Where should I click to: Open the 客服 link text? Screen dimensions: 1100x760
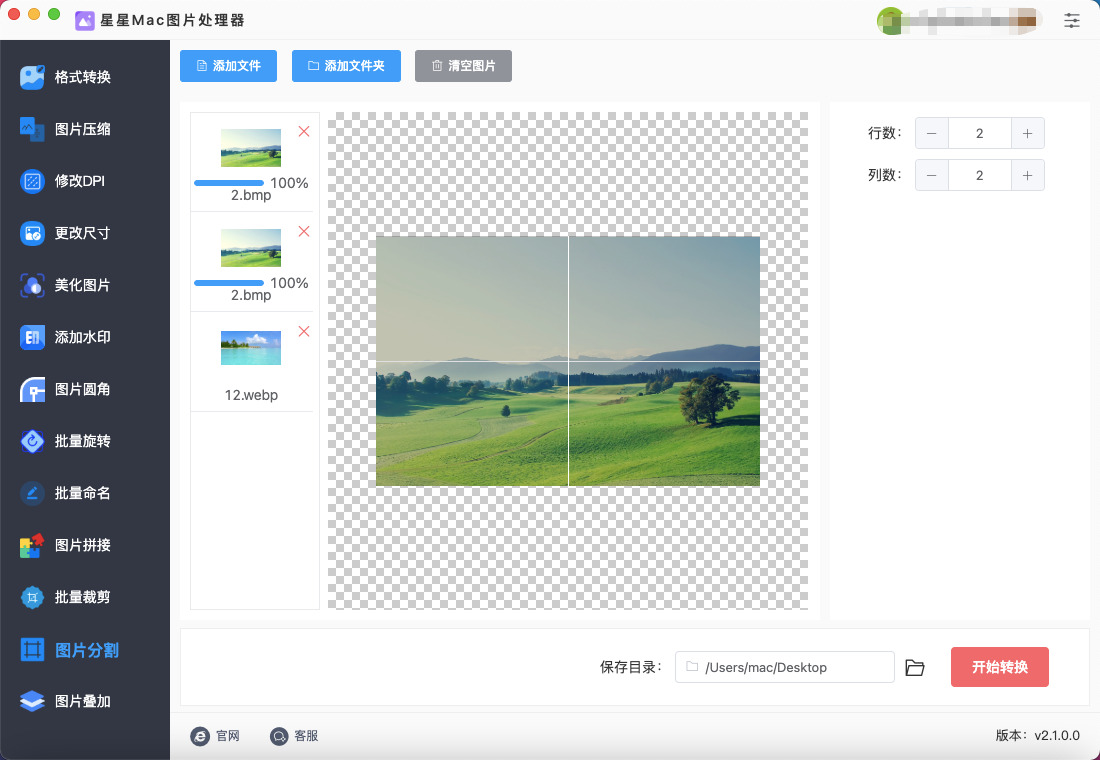[x=307, y=736]
